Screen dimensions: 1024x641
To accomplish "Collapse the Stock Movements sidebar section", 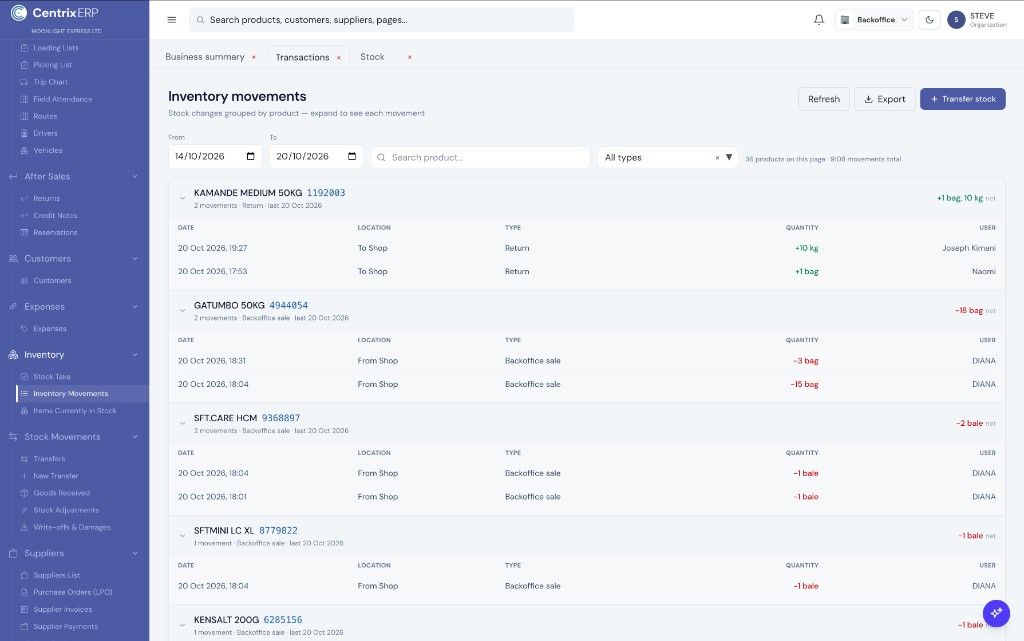I will 135,437.
